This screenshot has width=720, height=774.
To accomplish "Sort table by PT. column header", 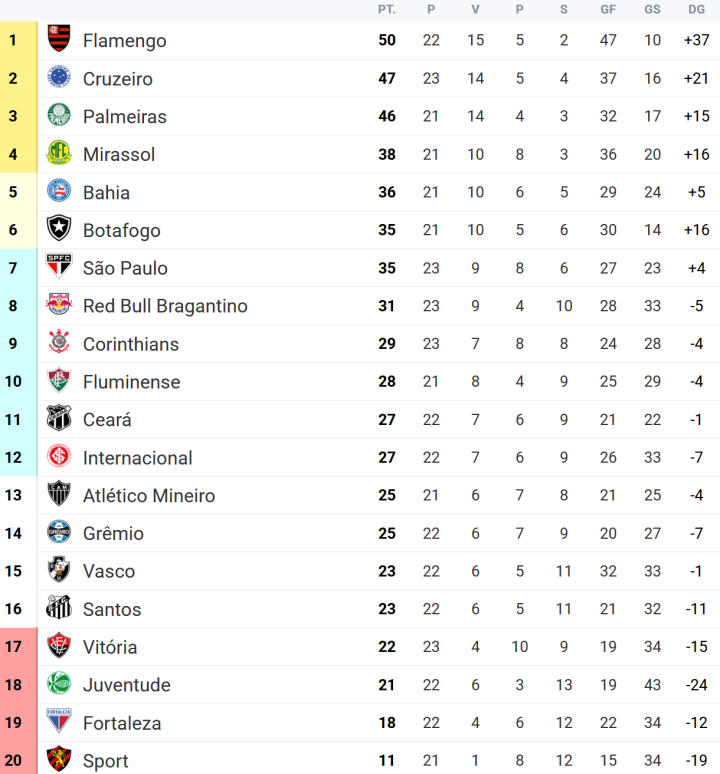I will 387,10.
